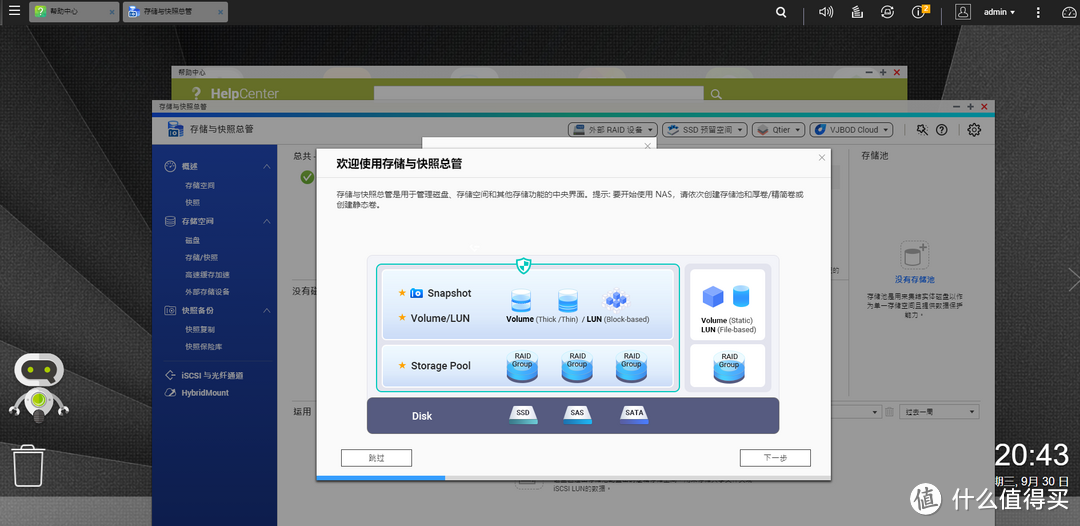Expand the admin account dropdown
The image size is (1080, 526).
coord(999,12)
